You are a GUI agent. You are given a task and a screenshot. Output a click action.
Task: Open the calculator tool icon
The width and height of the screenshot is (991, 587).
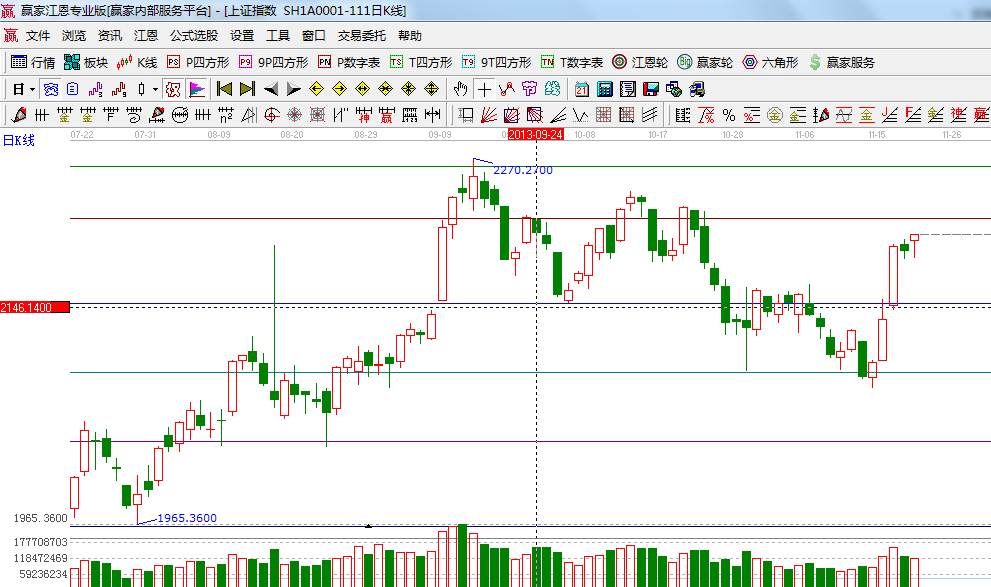pos(604,89)
